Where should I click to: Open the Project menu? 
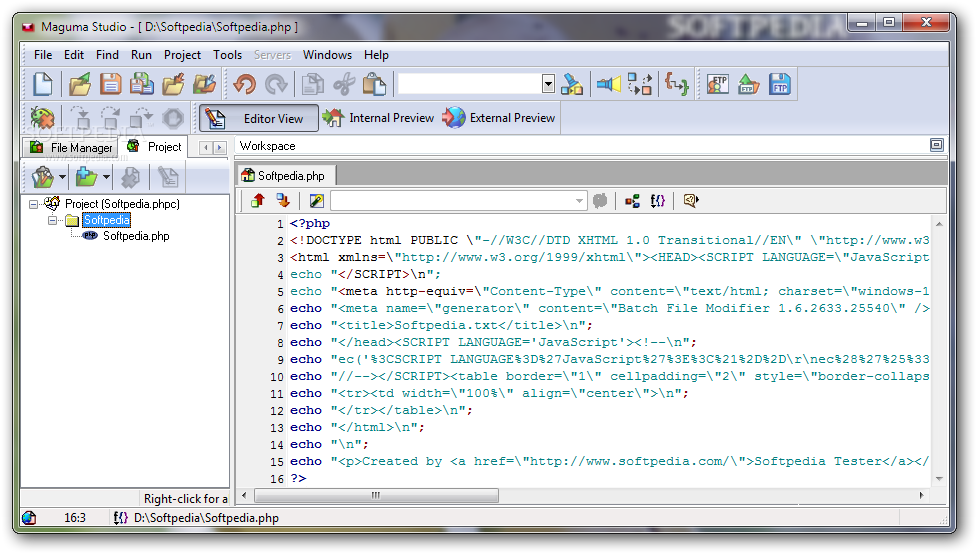(182, 55)
